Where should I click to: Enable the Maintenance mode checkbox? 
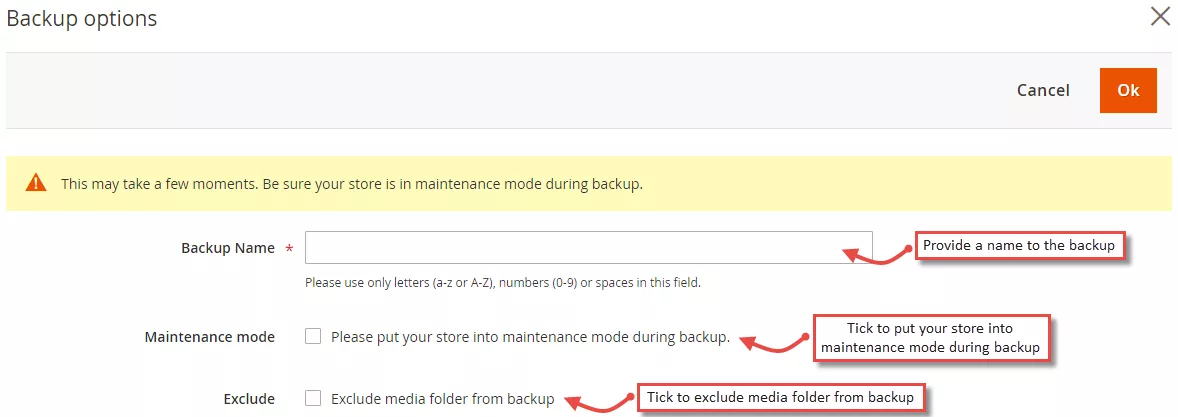pos(313,337)
